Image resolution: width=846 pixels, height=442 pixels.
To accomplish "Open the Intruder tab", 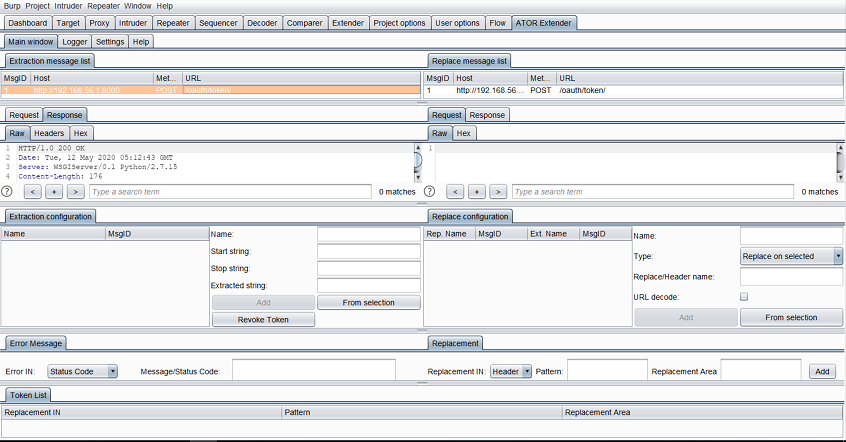I will [133, 22].
